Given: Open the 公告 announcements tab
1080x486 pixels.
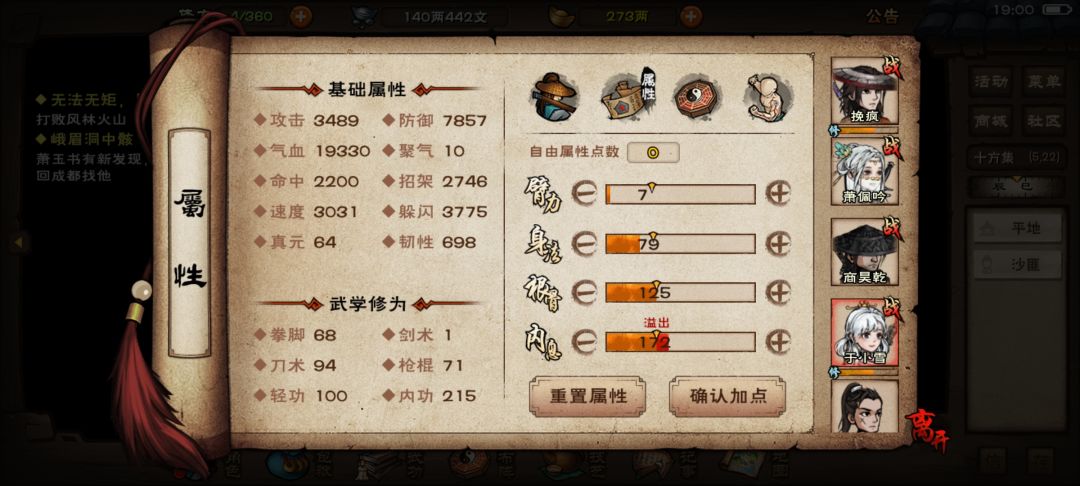Looking at the screenshot, I should coord(883,17).
